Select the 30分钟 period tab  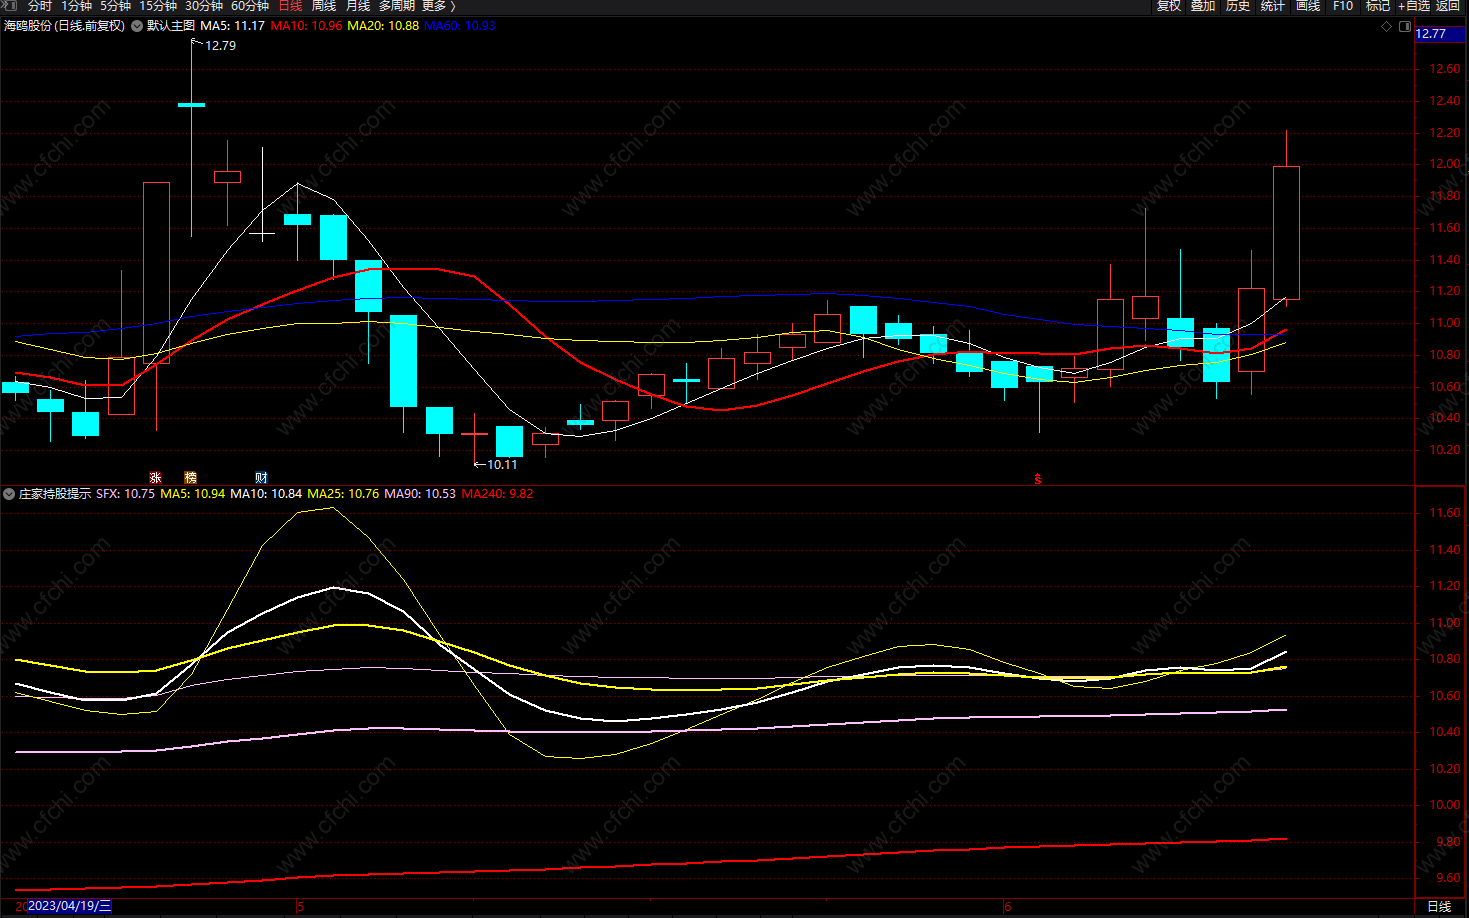(x=204, y=5)
